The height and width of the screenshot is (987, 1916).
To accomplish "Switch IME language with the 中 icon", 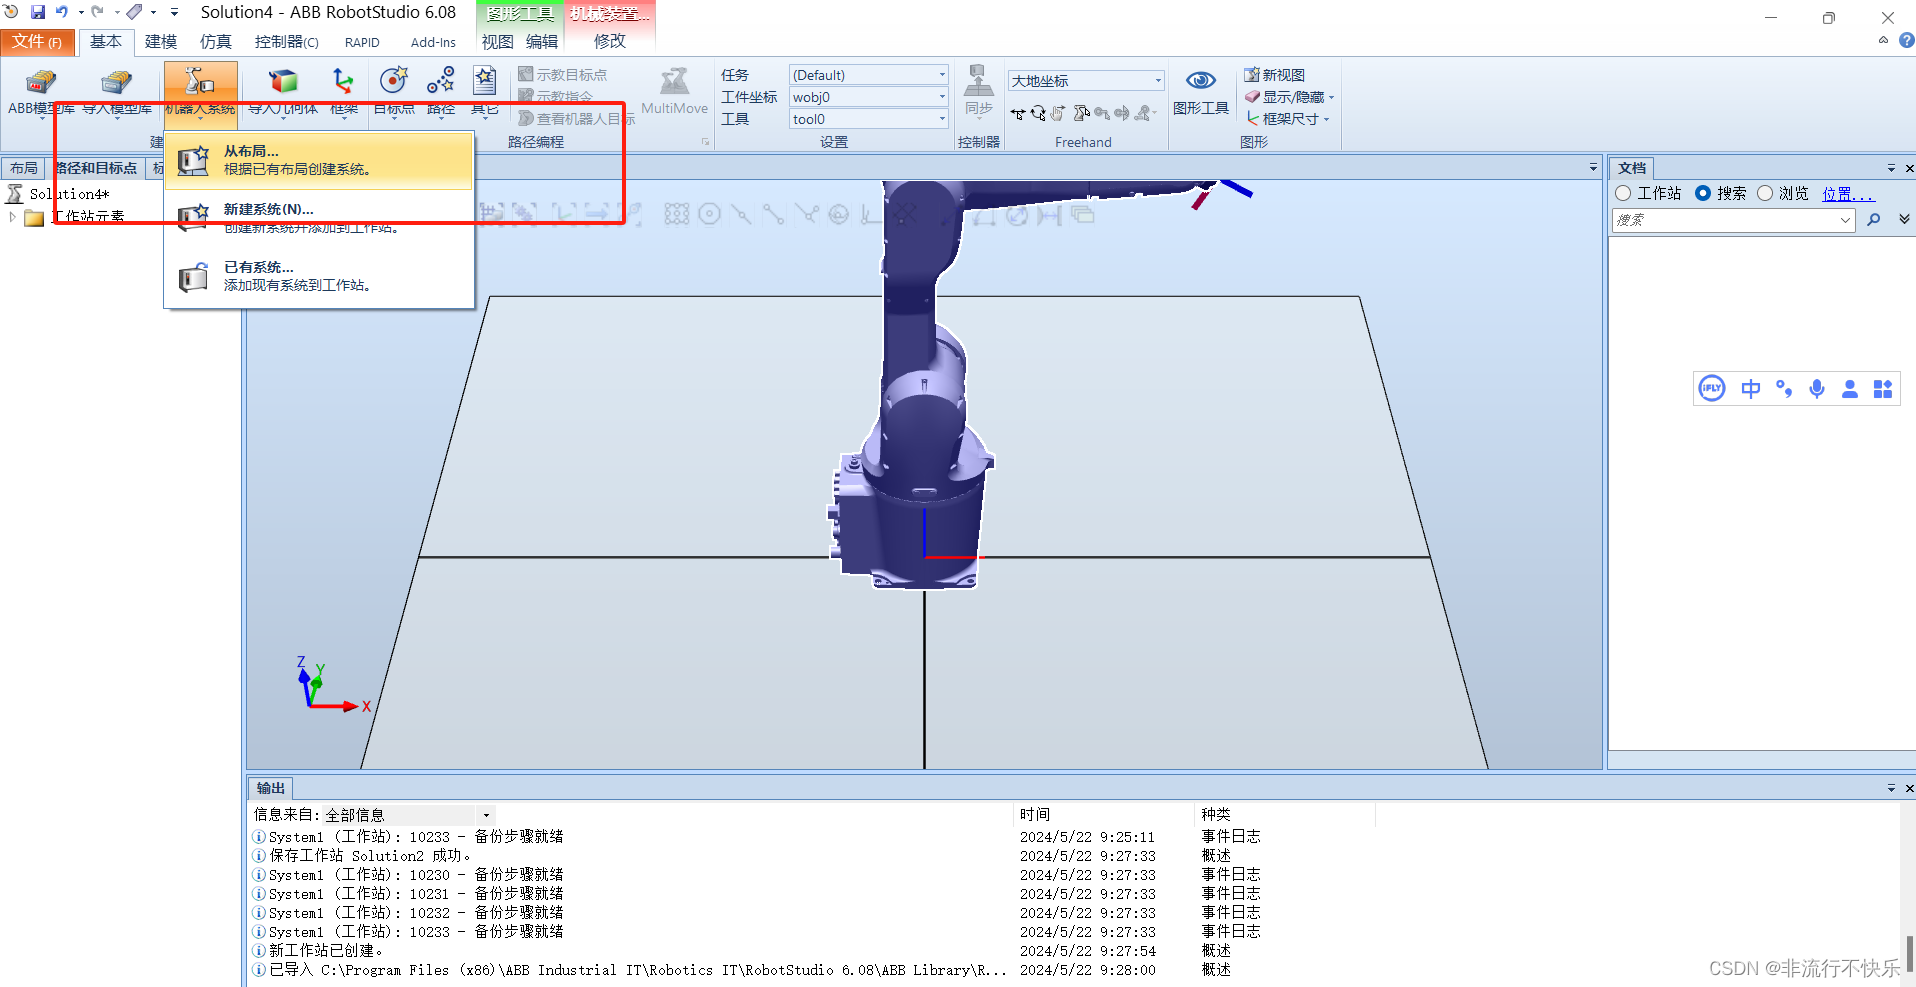I will point(1750,389).
